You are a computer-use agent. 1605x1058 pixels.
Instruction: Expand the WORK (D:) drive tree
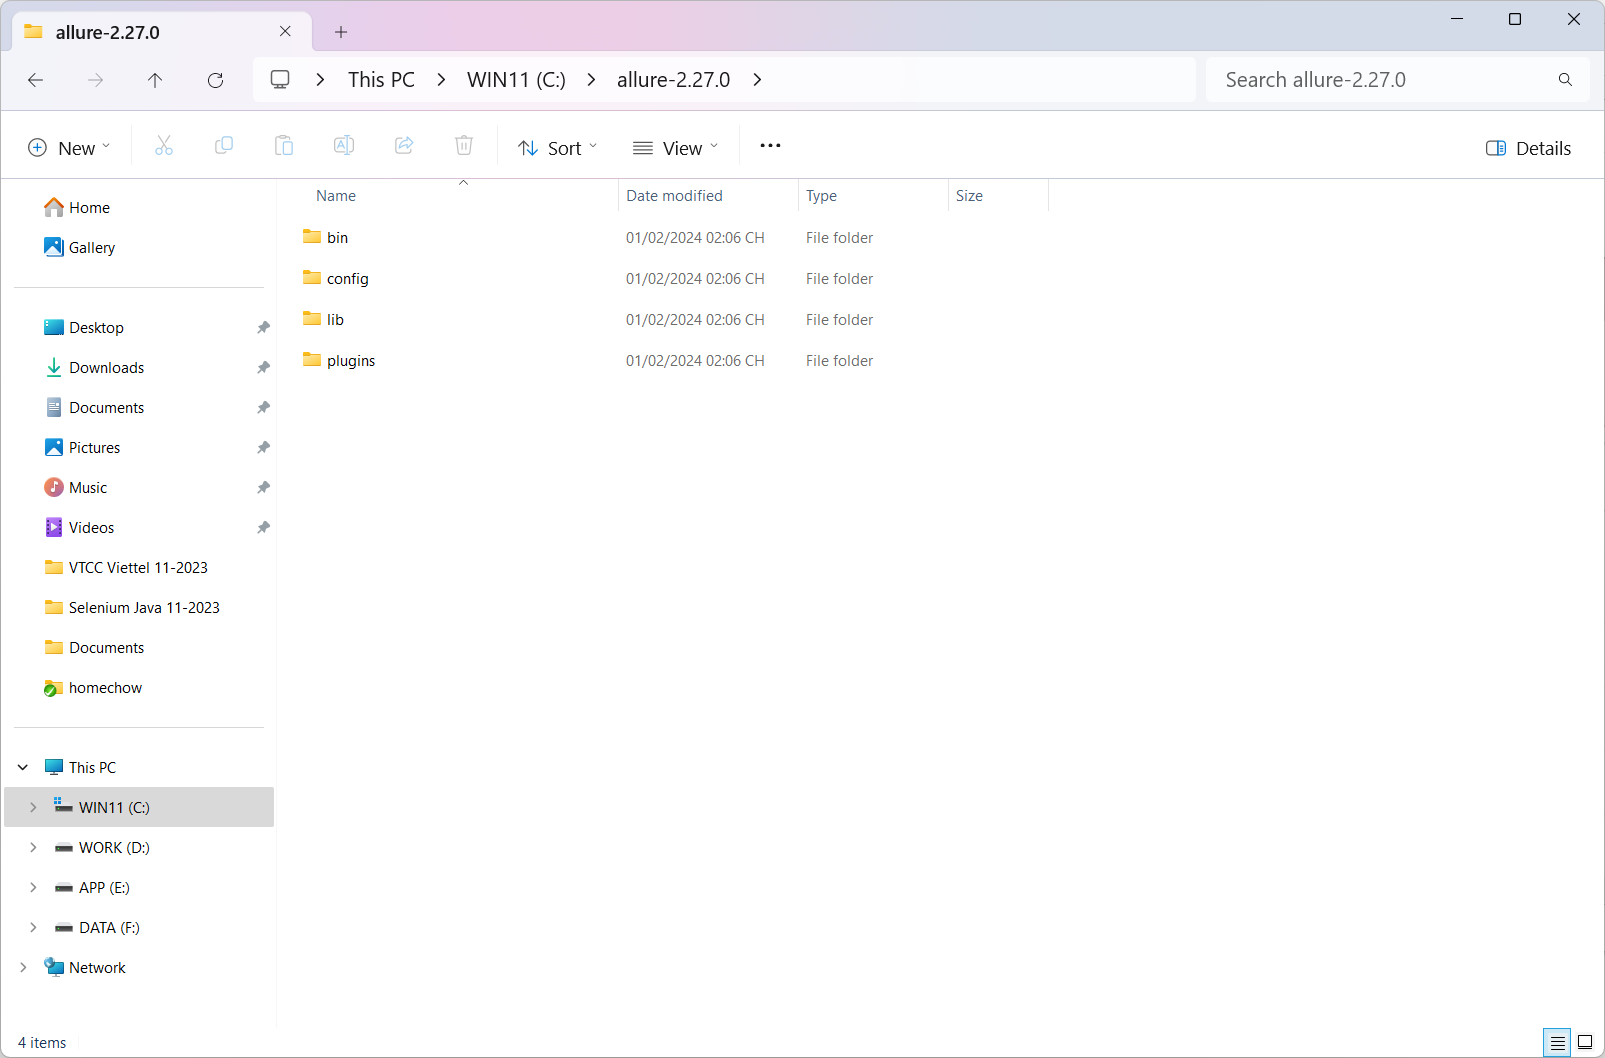[x=33, y=847]
